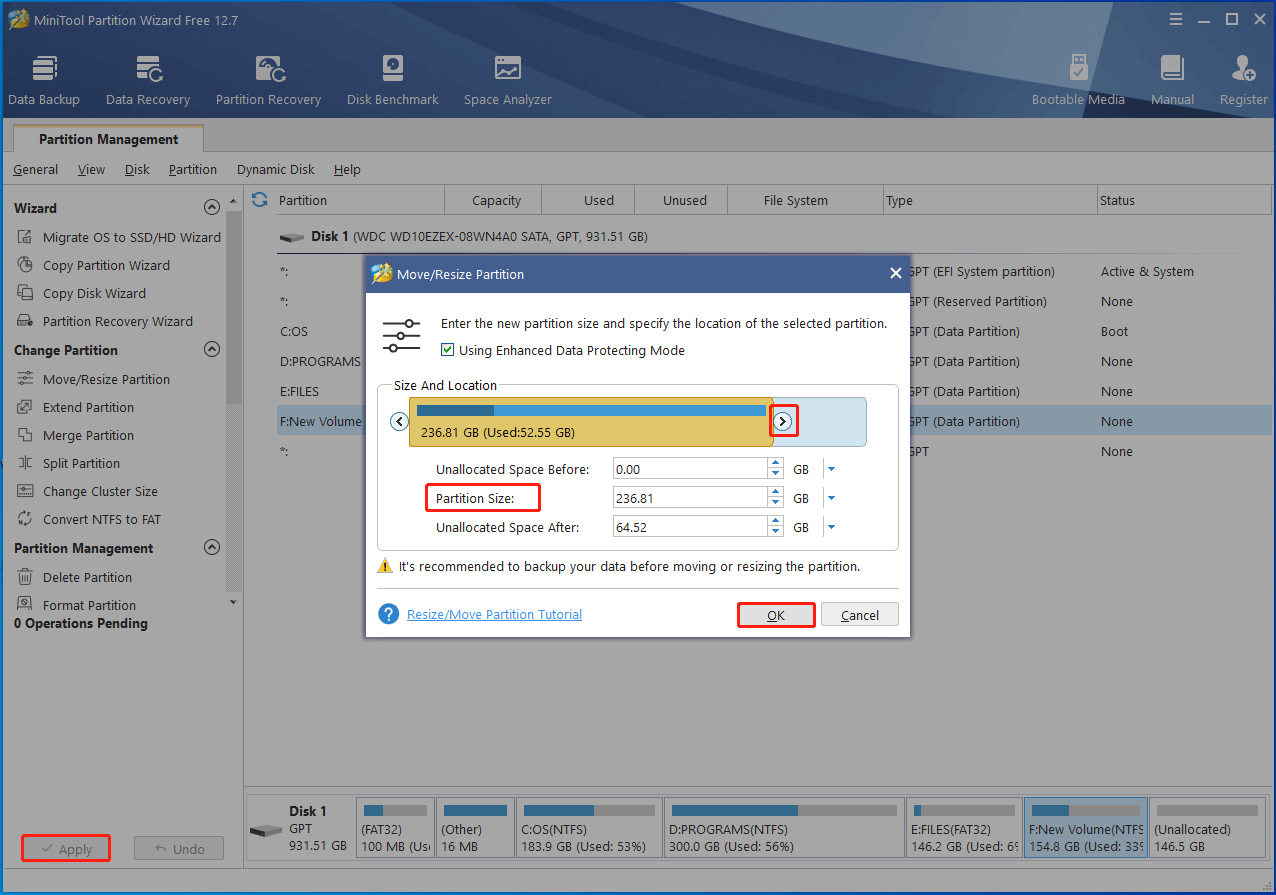The height and width of the screenshot is (895, 1276).
Task: Collapse the Wizard section
Action: (x=211, y=208)
